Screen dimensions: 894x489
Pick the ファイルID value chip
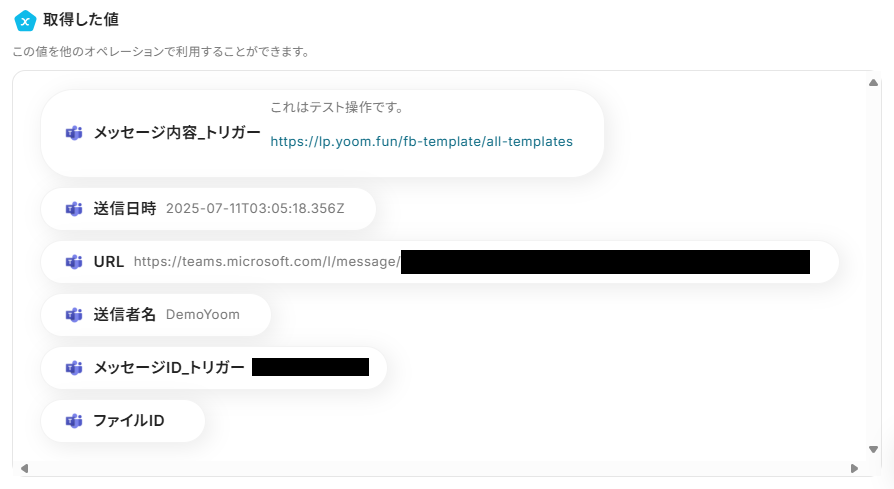click(x=129, y=421)
